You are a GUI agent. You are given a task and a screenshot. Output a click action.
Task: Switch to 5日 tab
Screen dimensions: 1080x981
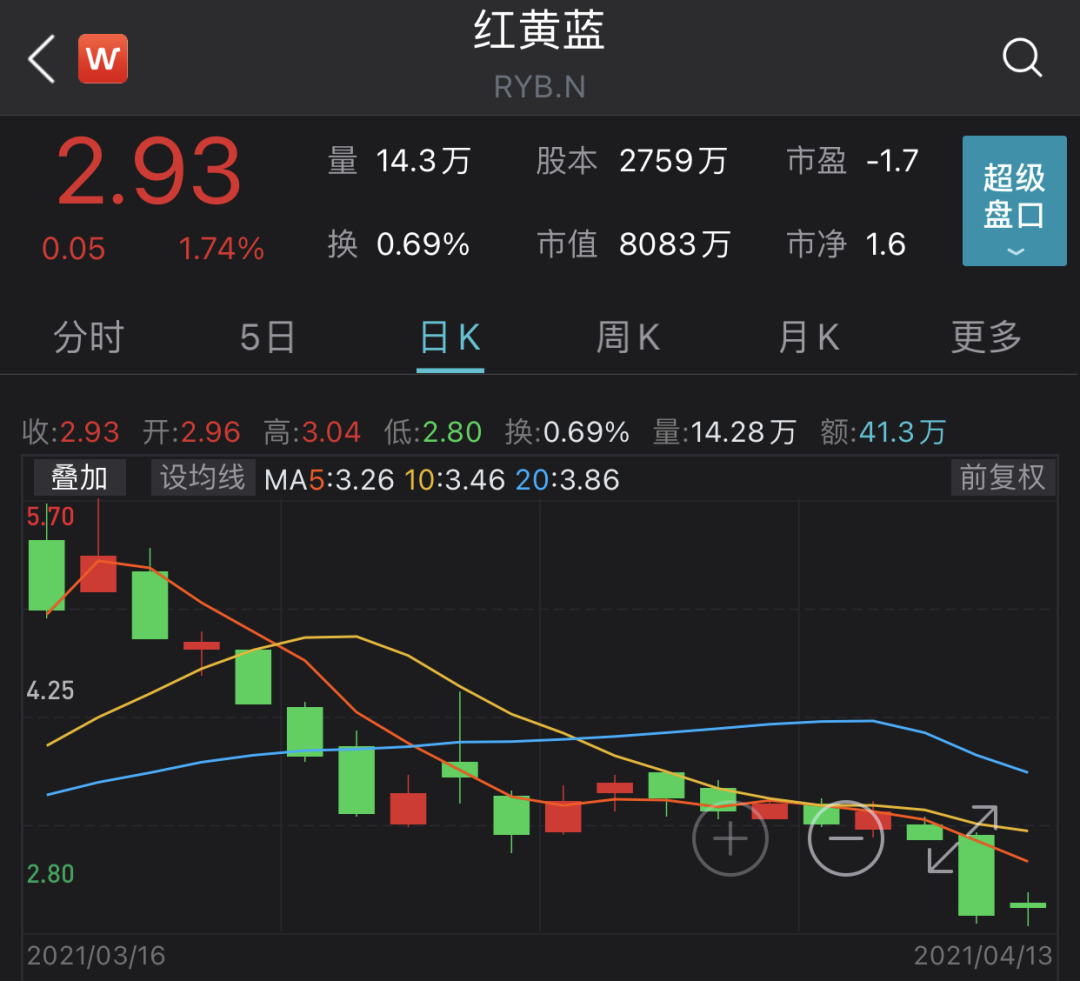(x=267, y=338)
